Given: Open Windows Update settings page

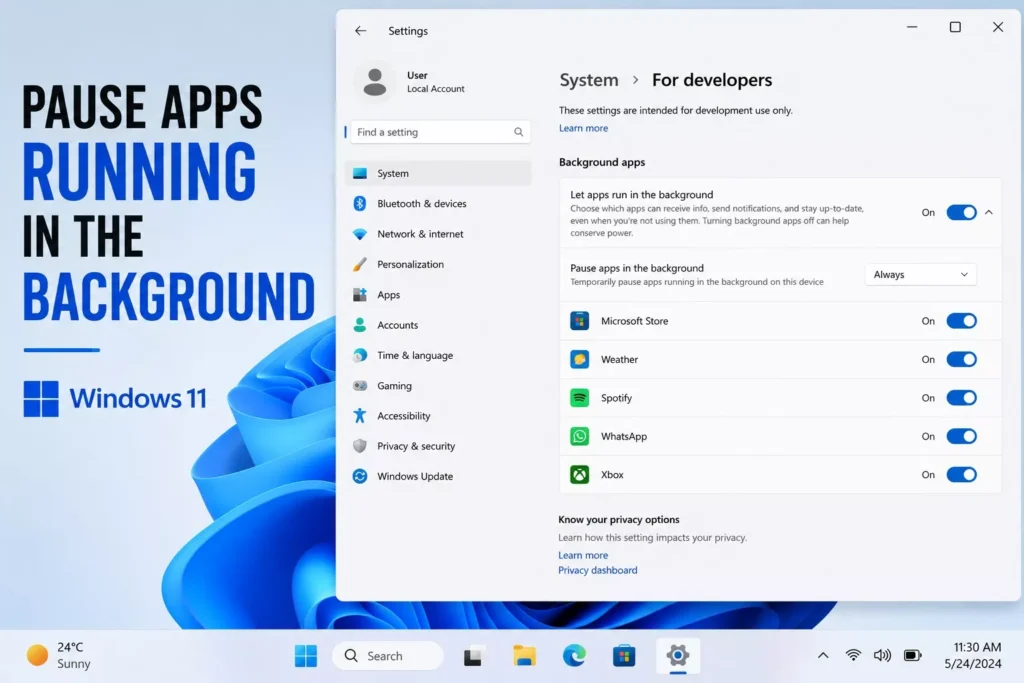Looking at the screenshot, I should pyautogui.click(x=438, y=476).
